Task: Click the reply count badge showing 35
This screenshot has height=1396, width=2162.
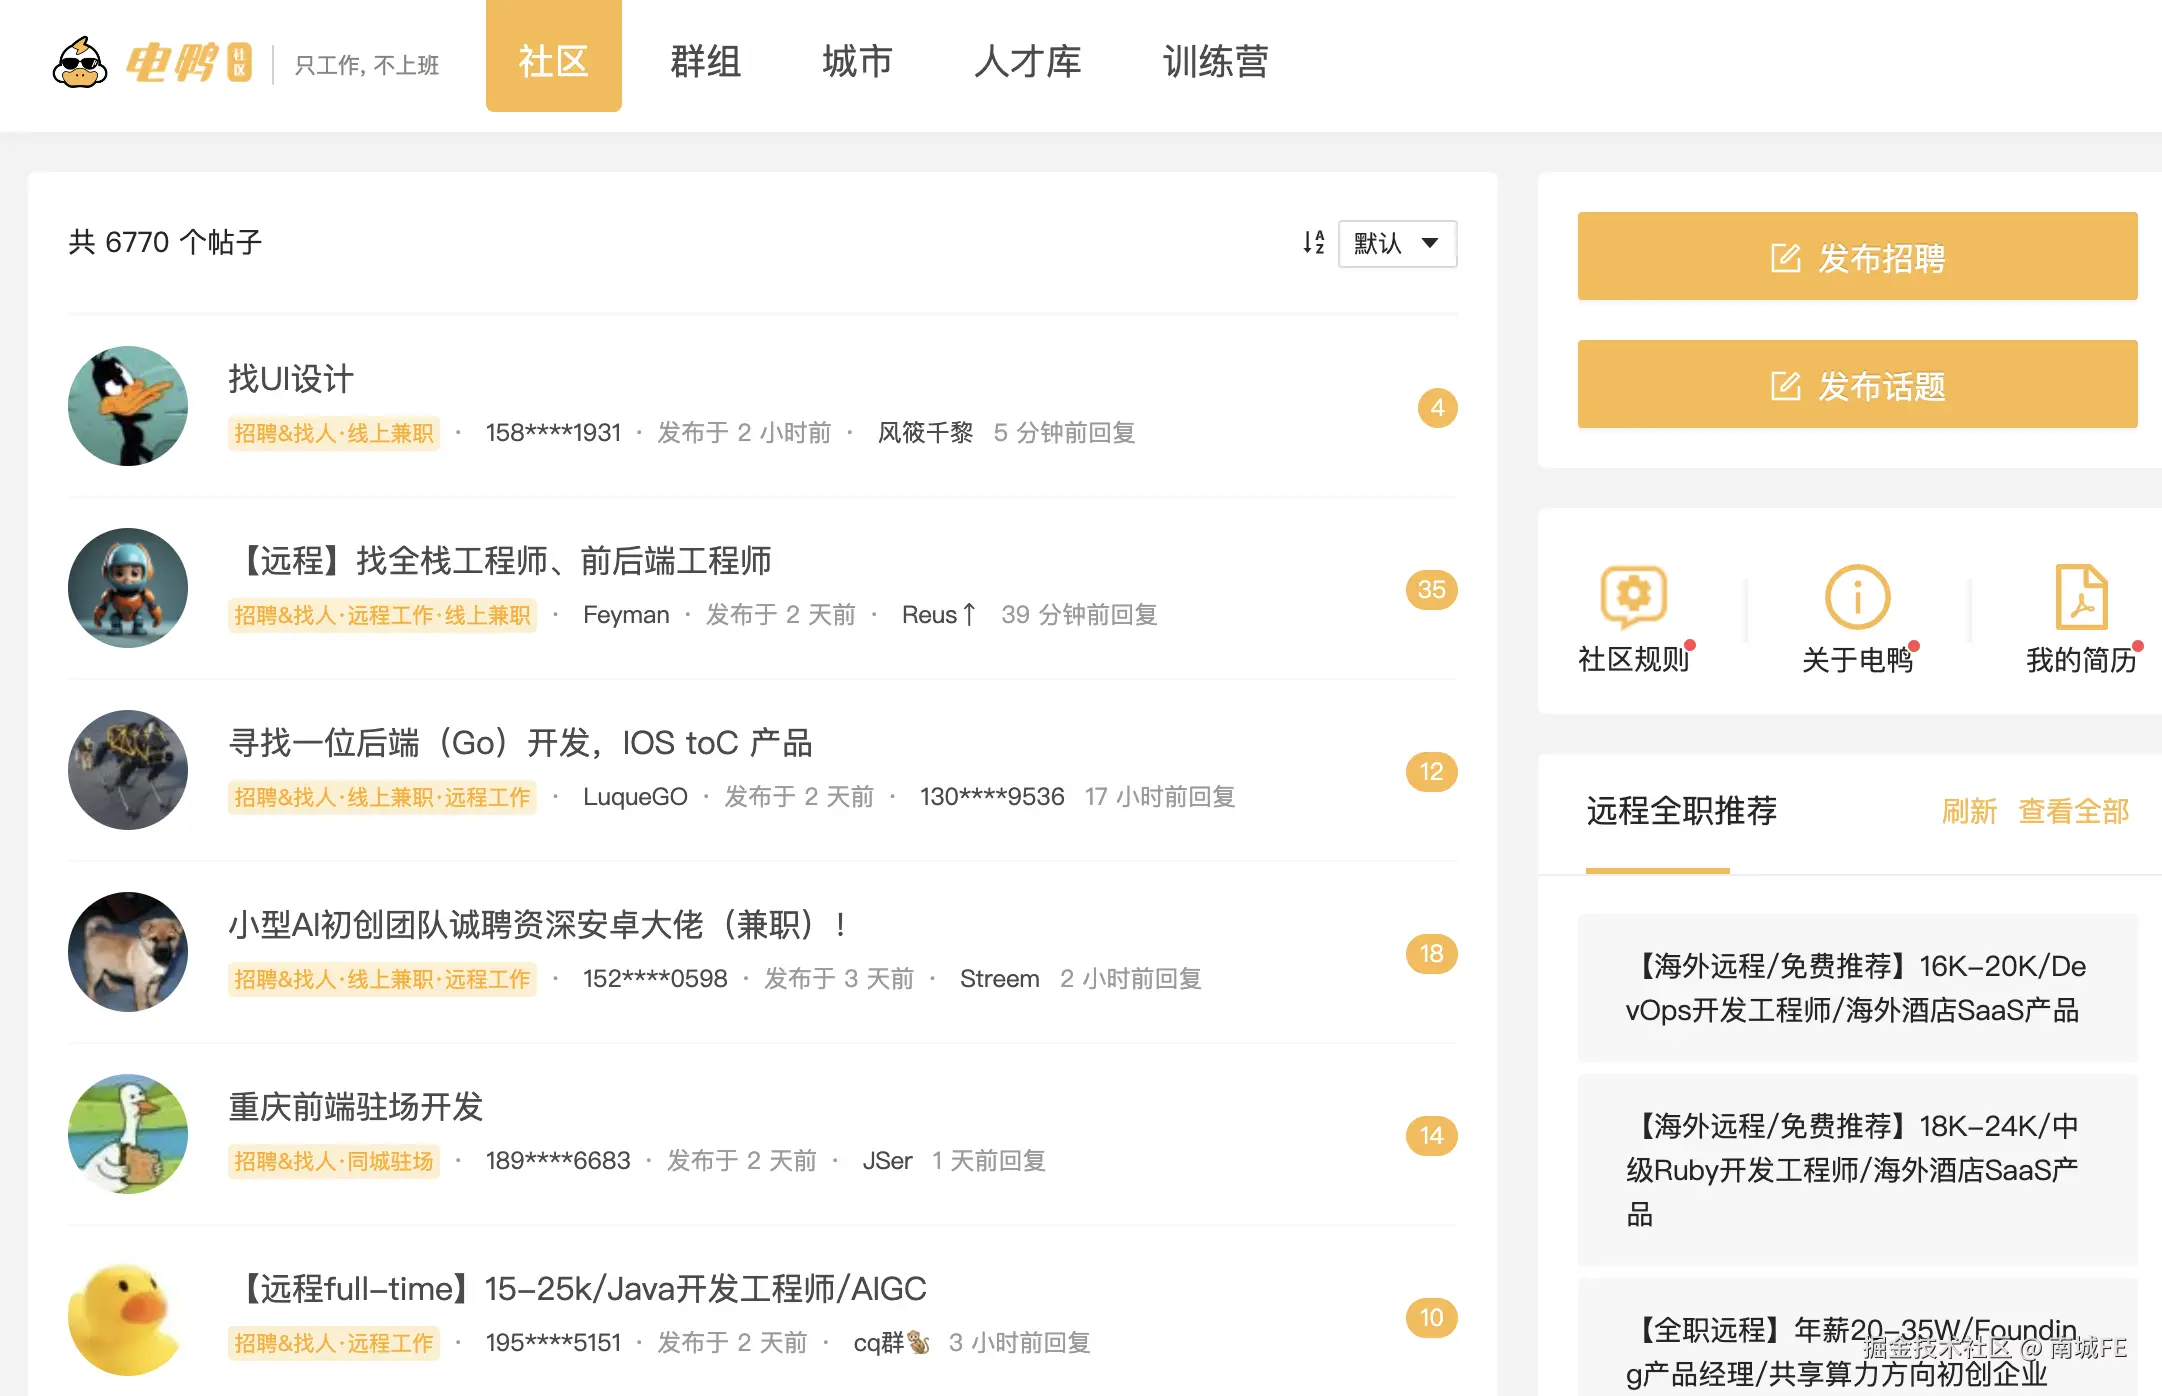Action: (1431, 590)
